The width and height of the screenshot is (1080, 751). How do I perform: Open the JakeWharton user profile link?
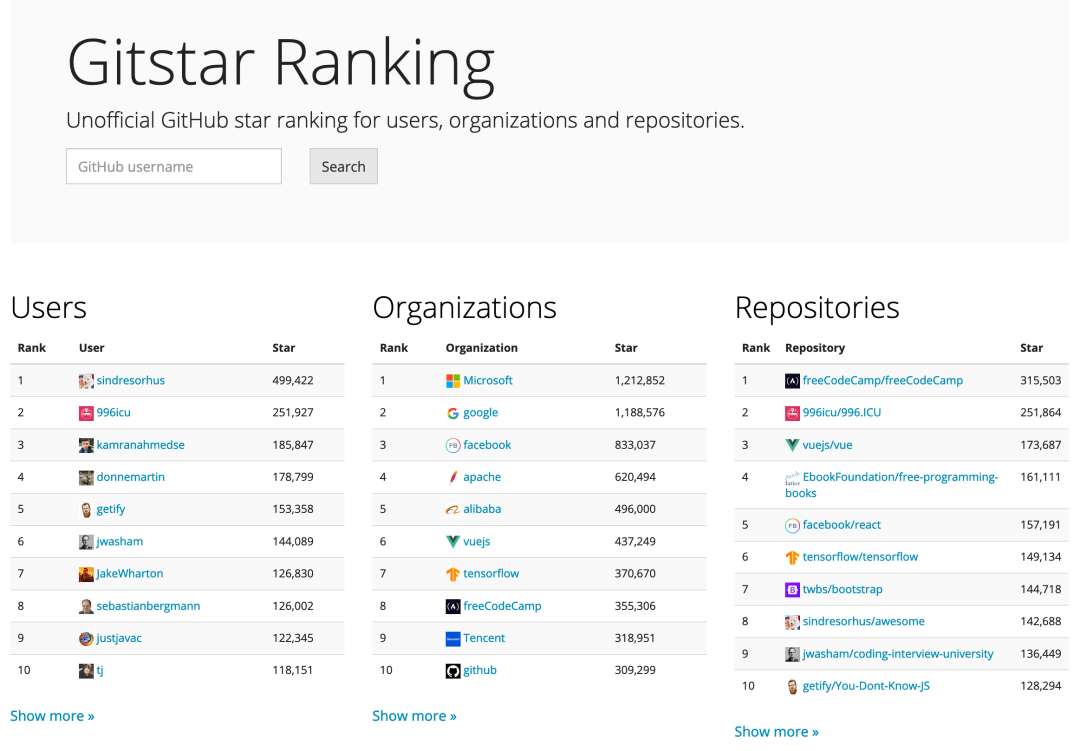[x=130, y=574]
